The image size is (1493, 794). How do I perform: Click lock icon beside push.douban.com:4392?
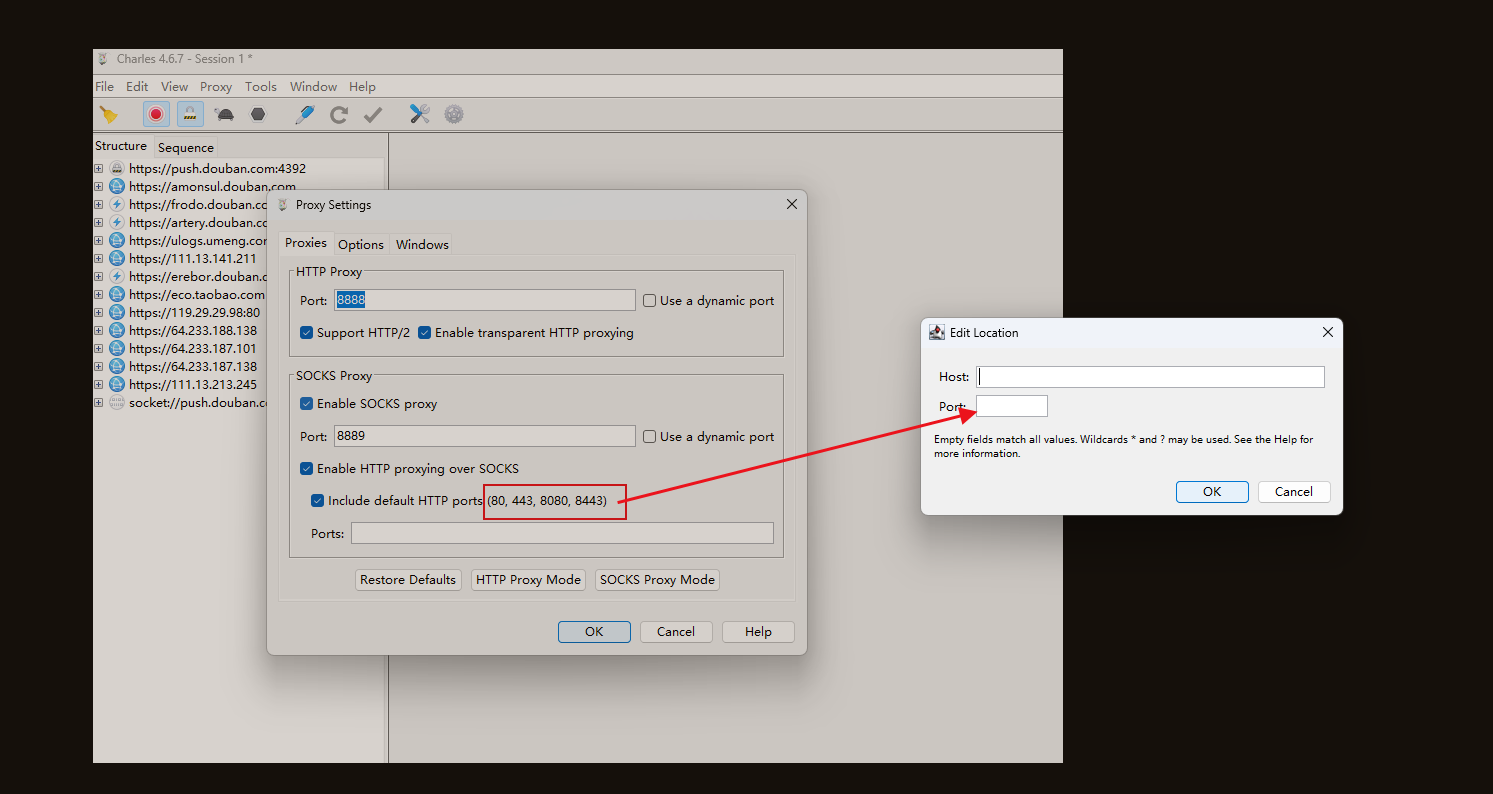[x=117, y=169]
